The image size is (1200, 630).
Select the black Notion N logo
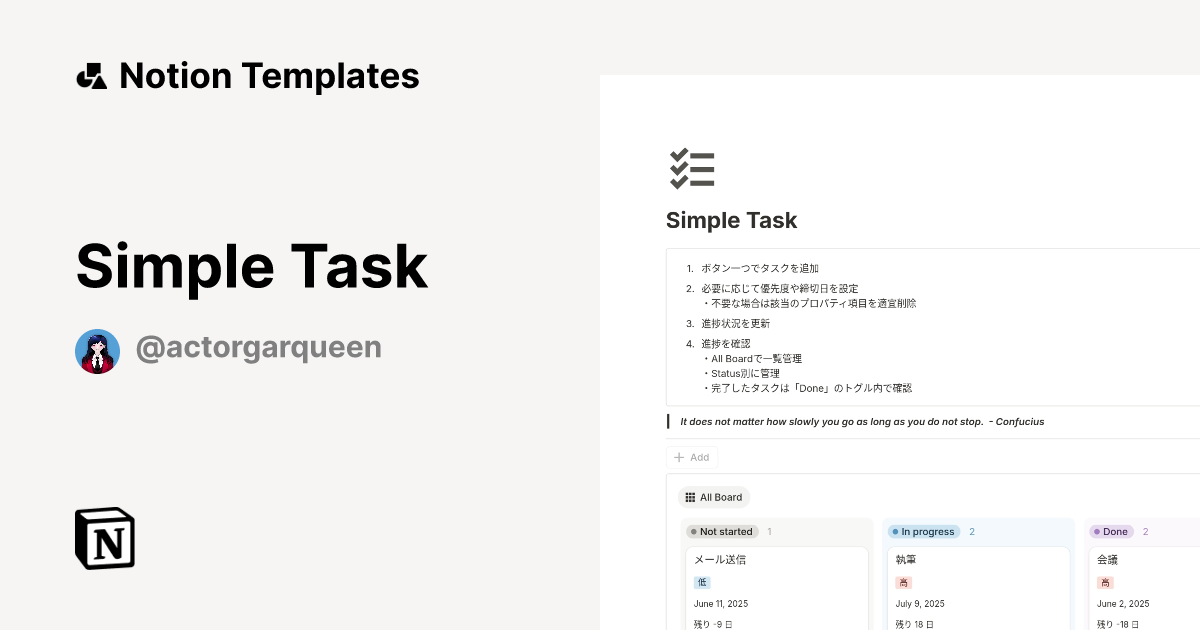point(103,538)
